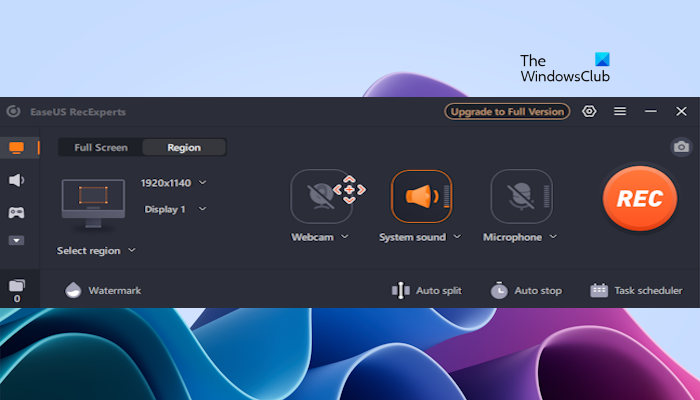Select the screen recording mode icon in sidebar
Screen dimensions: 700x400
17,148
